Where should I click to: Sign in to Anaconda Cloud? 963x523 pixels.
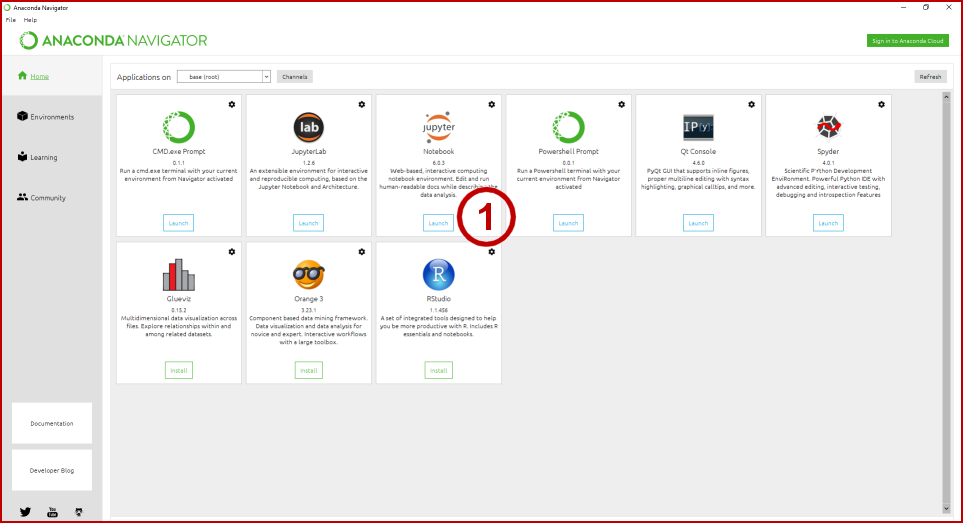(x=908, y=41)
